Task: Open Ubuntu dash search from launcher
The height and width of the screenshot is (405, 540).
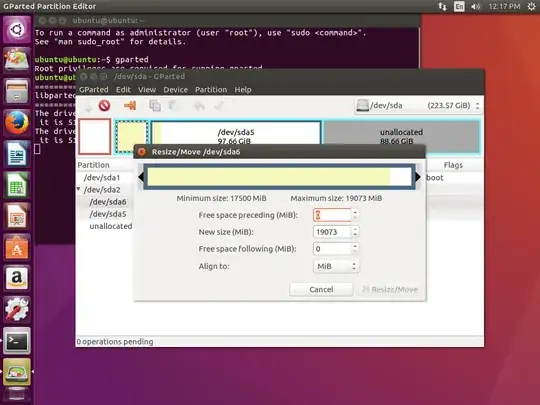Action: coord(17,30)
